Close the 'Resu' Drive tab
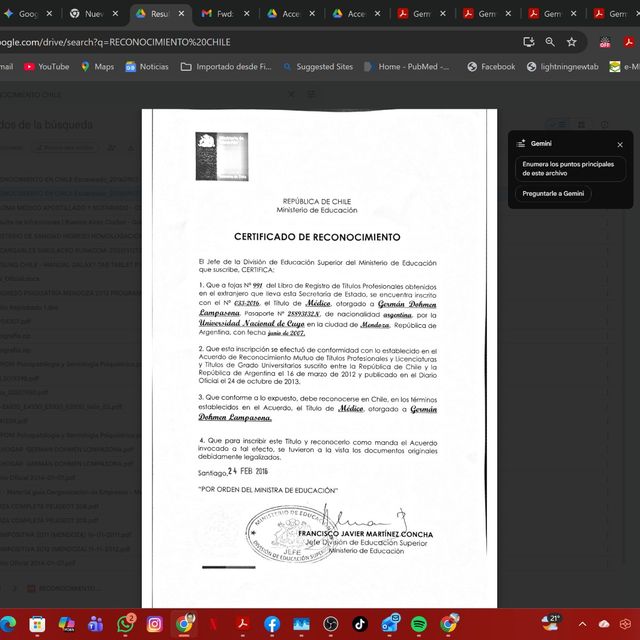 pos(181,13)
